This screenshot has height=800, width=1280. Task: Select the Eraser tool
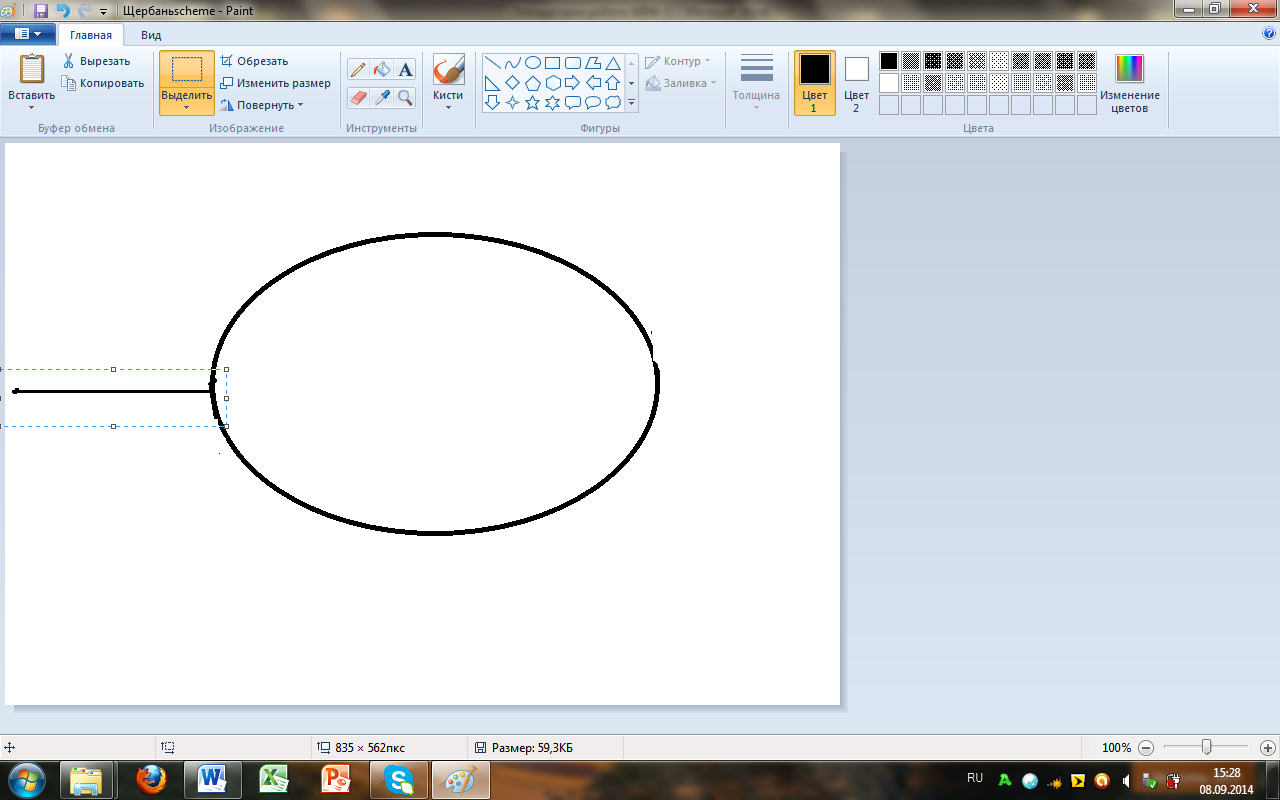click(358, 97)
